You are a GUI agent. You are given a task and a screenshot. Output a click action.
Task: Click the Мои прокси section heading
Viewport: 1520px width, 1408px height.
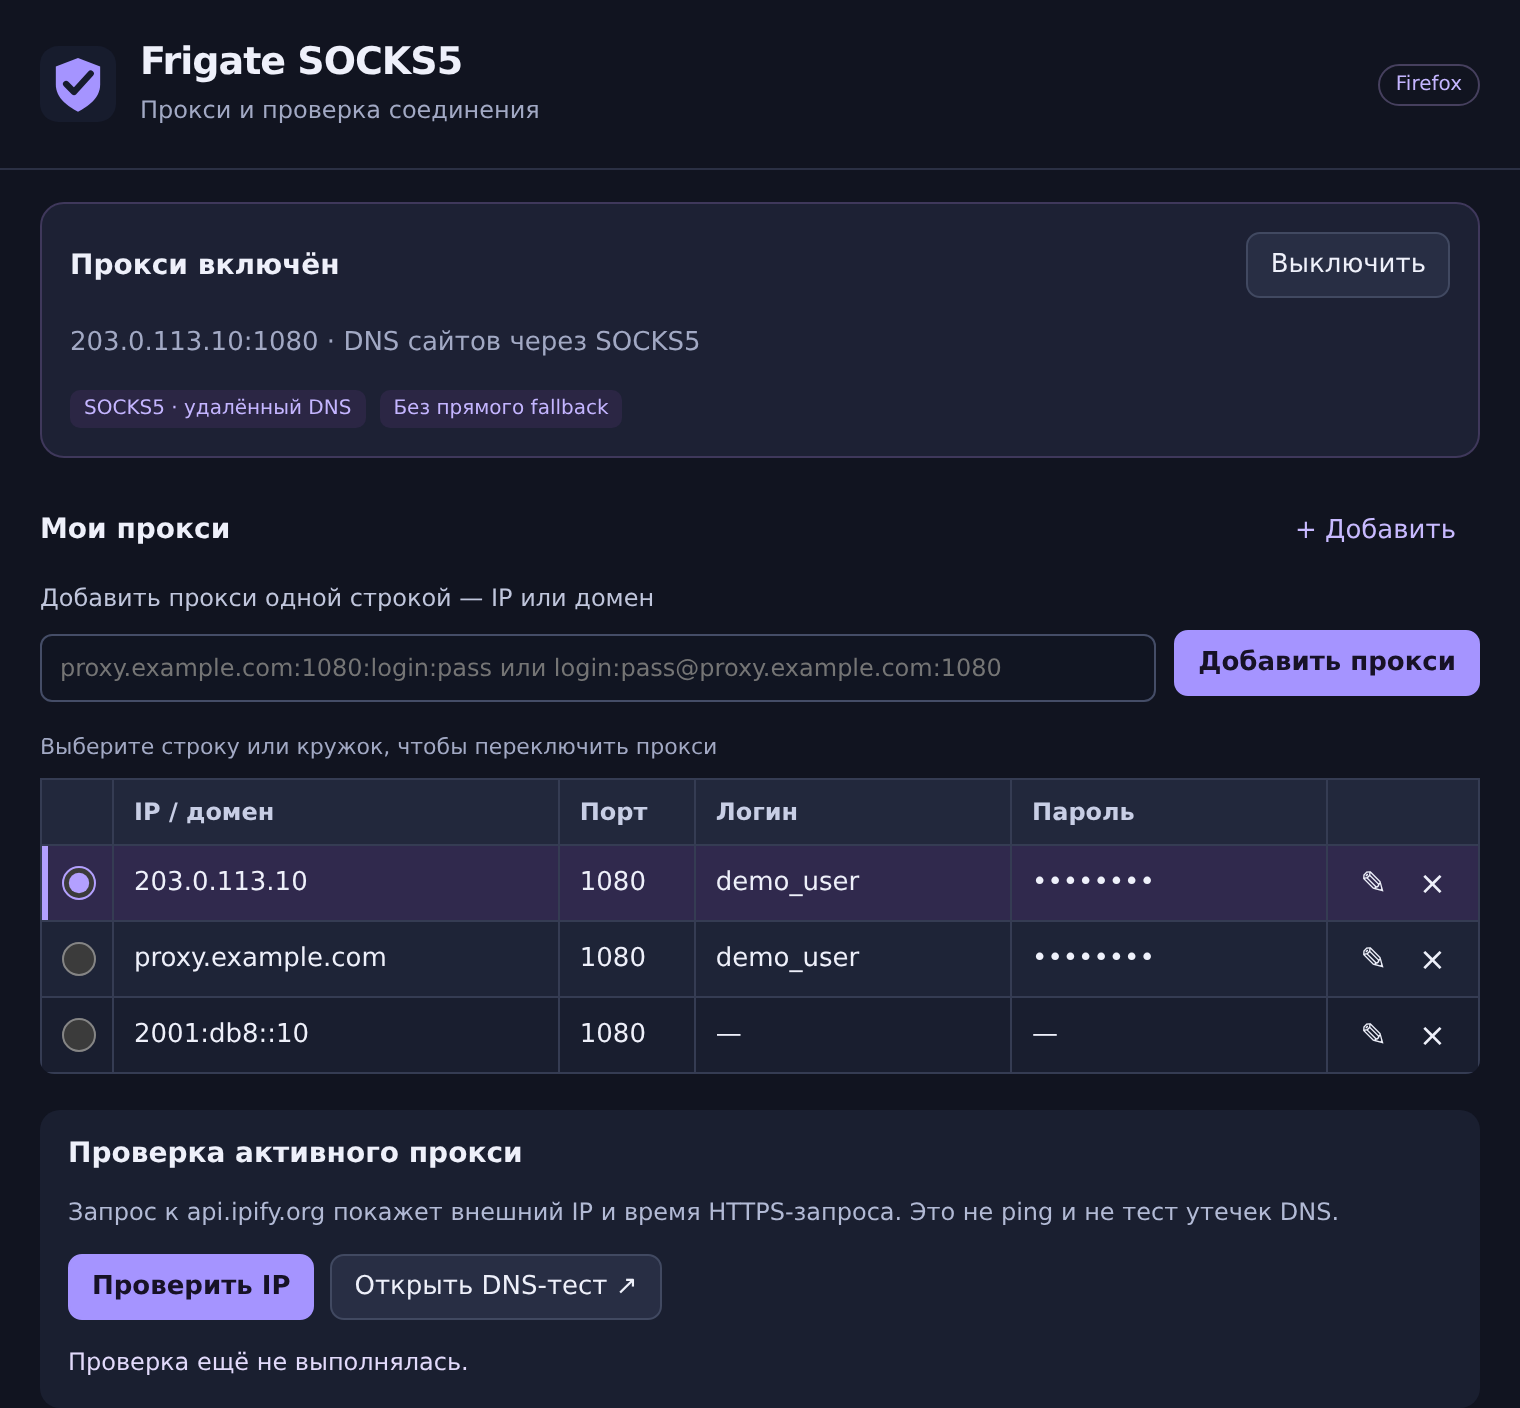point(135,529)
